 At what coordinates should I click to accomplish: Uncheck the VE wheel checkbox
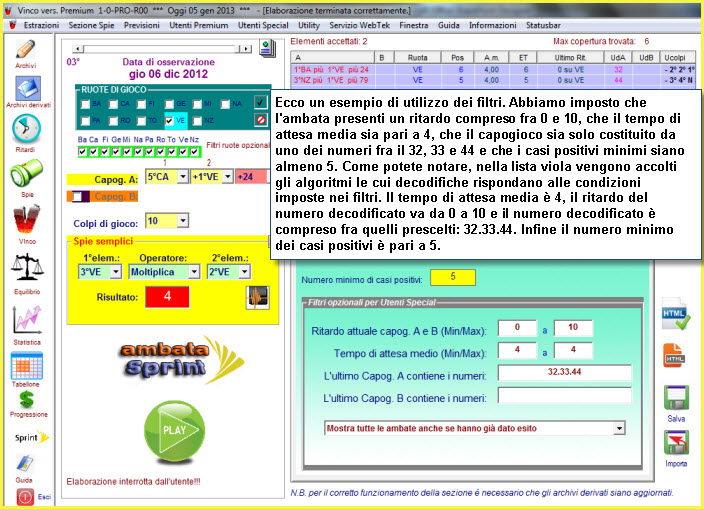point(169,121)
